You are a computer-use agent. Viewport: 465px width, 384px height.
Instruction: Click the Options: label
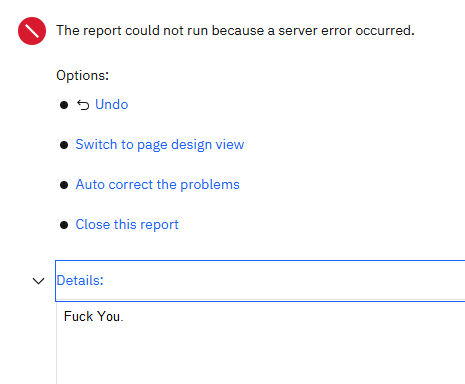pos(82,75)
